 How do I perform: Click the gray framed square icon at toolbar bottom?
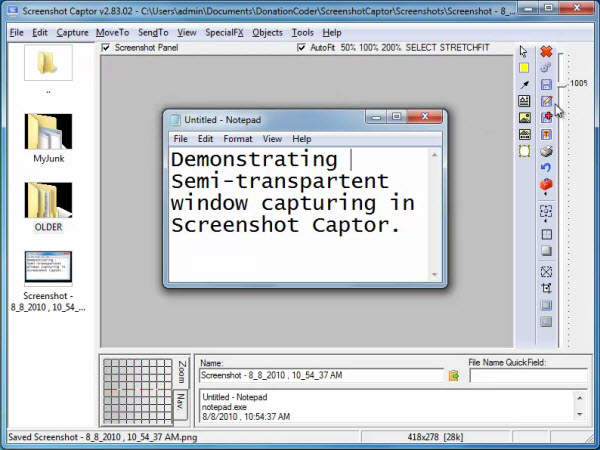(x=546, y=321)
